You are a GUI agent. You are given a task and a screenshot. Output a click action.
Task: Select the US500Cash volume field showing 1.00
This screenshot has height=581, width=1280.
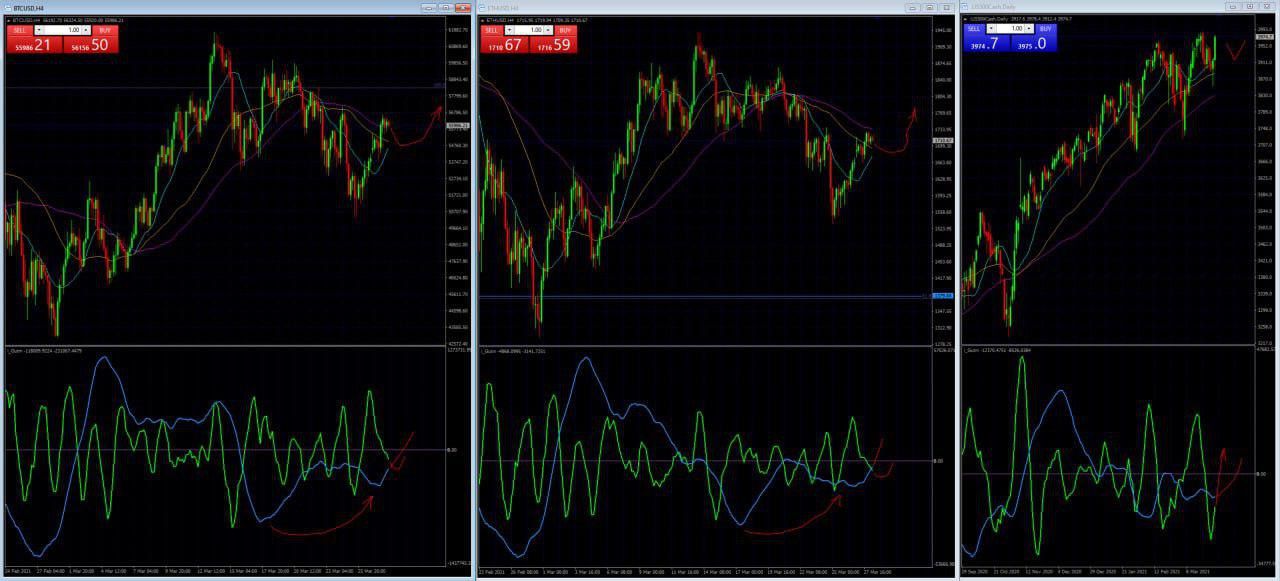point(1010,29)
